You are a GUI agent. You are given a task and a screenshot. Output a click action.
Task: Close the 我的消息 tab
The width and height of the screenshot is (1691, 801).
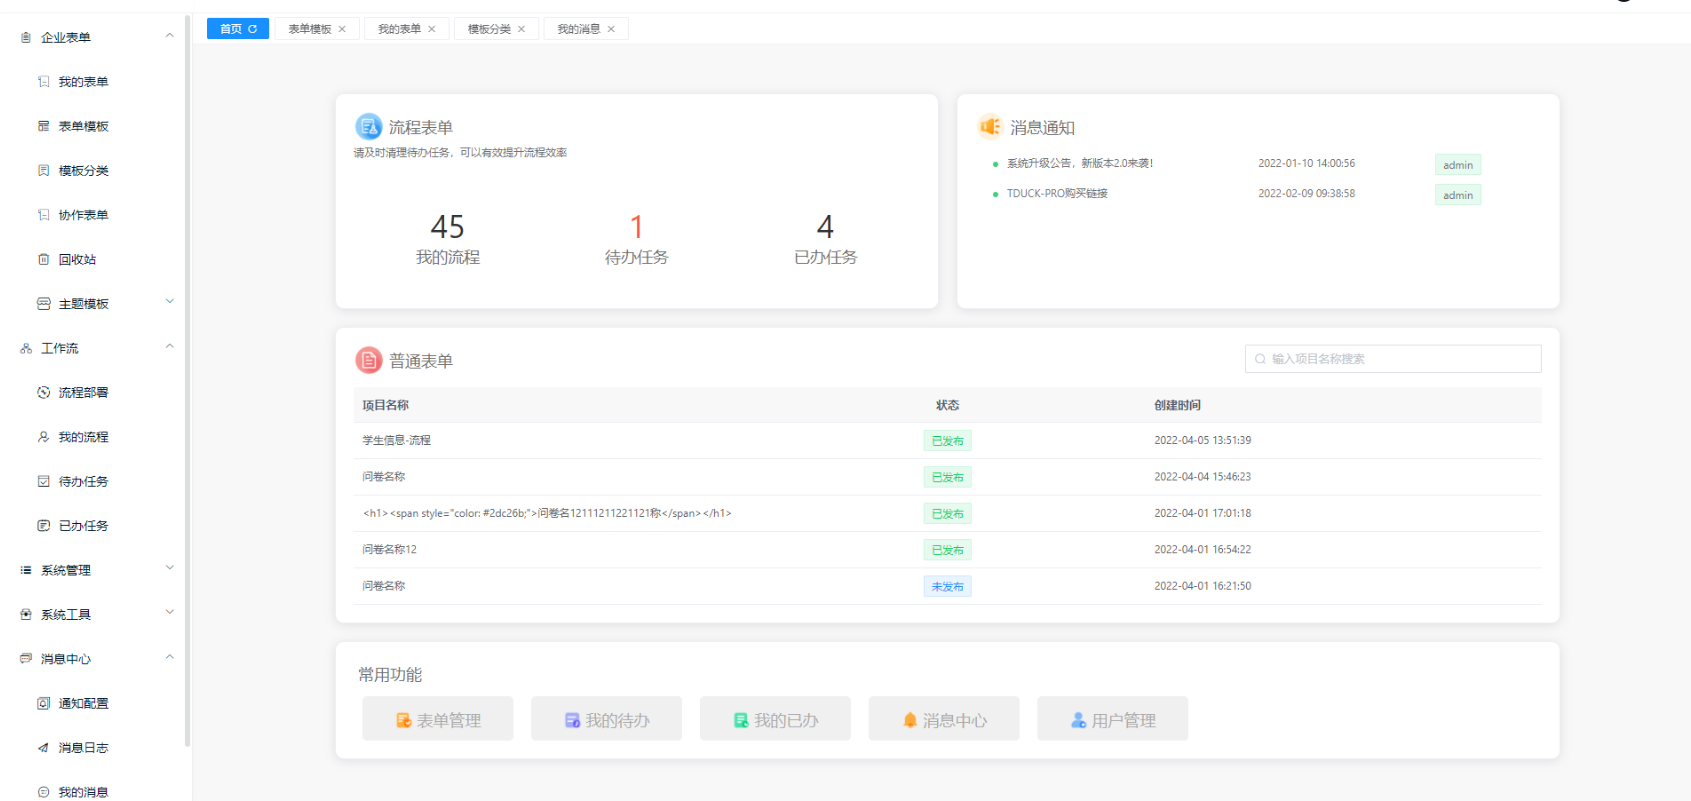pyautogui.click(x=611, y=29)
